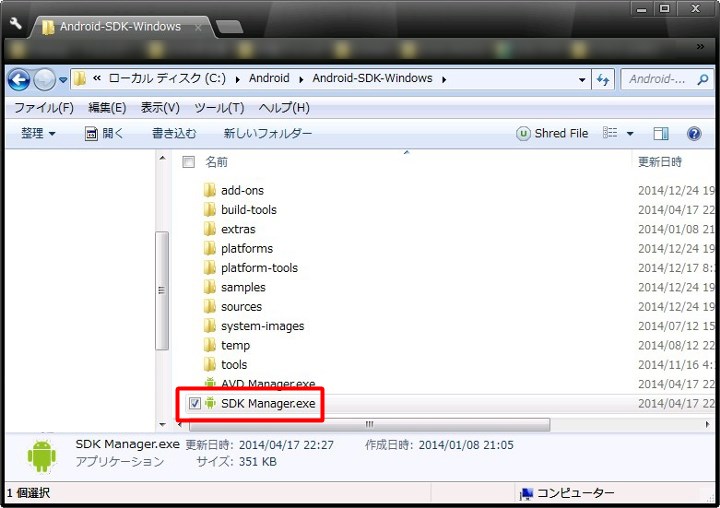Select the Android-SDK-Windows tab

(x=120, y=27)
